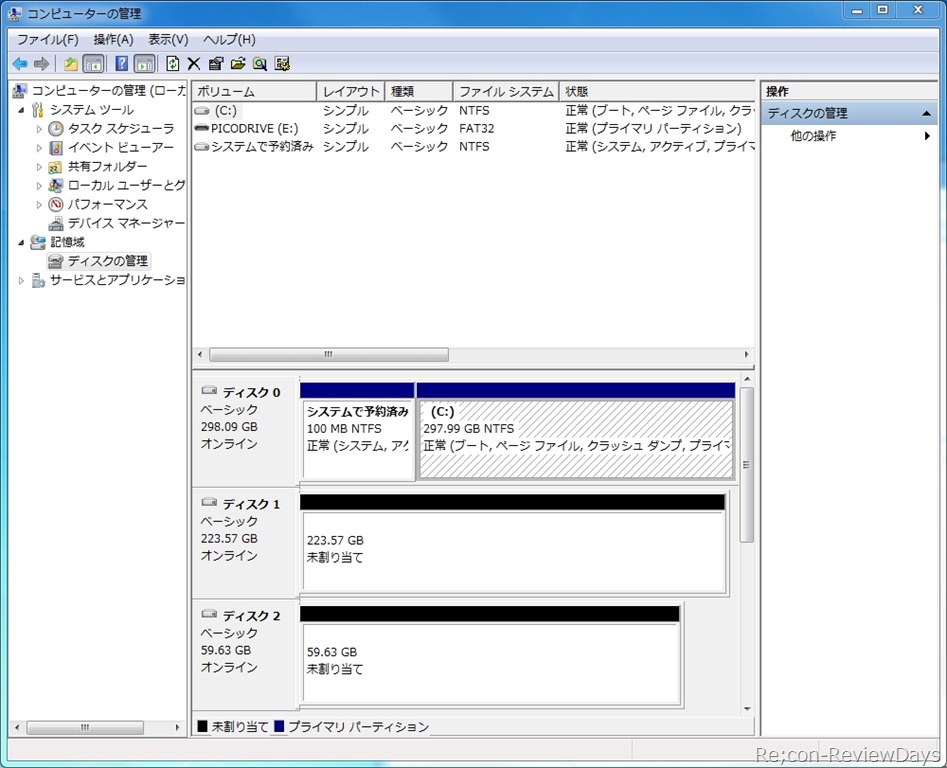Toggle the Show/Hide Action Pane icon
The width and height of the screenshot is (947, 768).
[145, 63]
